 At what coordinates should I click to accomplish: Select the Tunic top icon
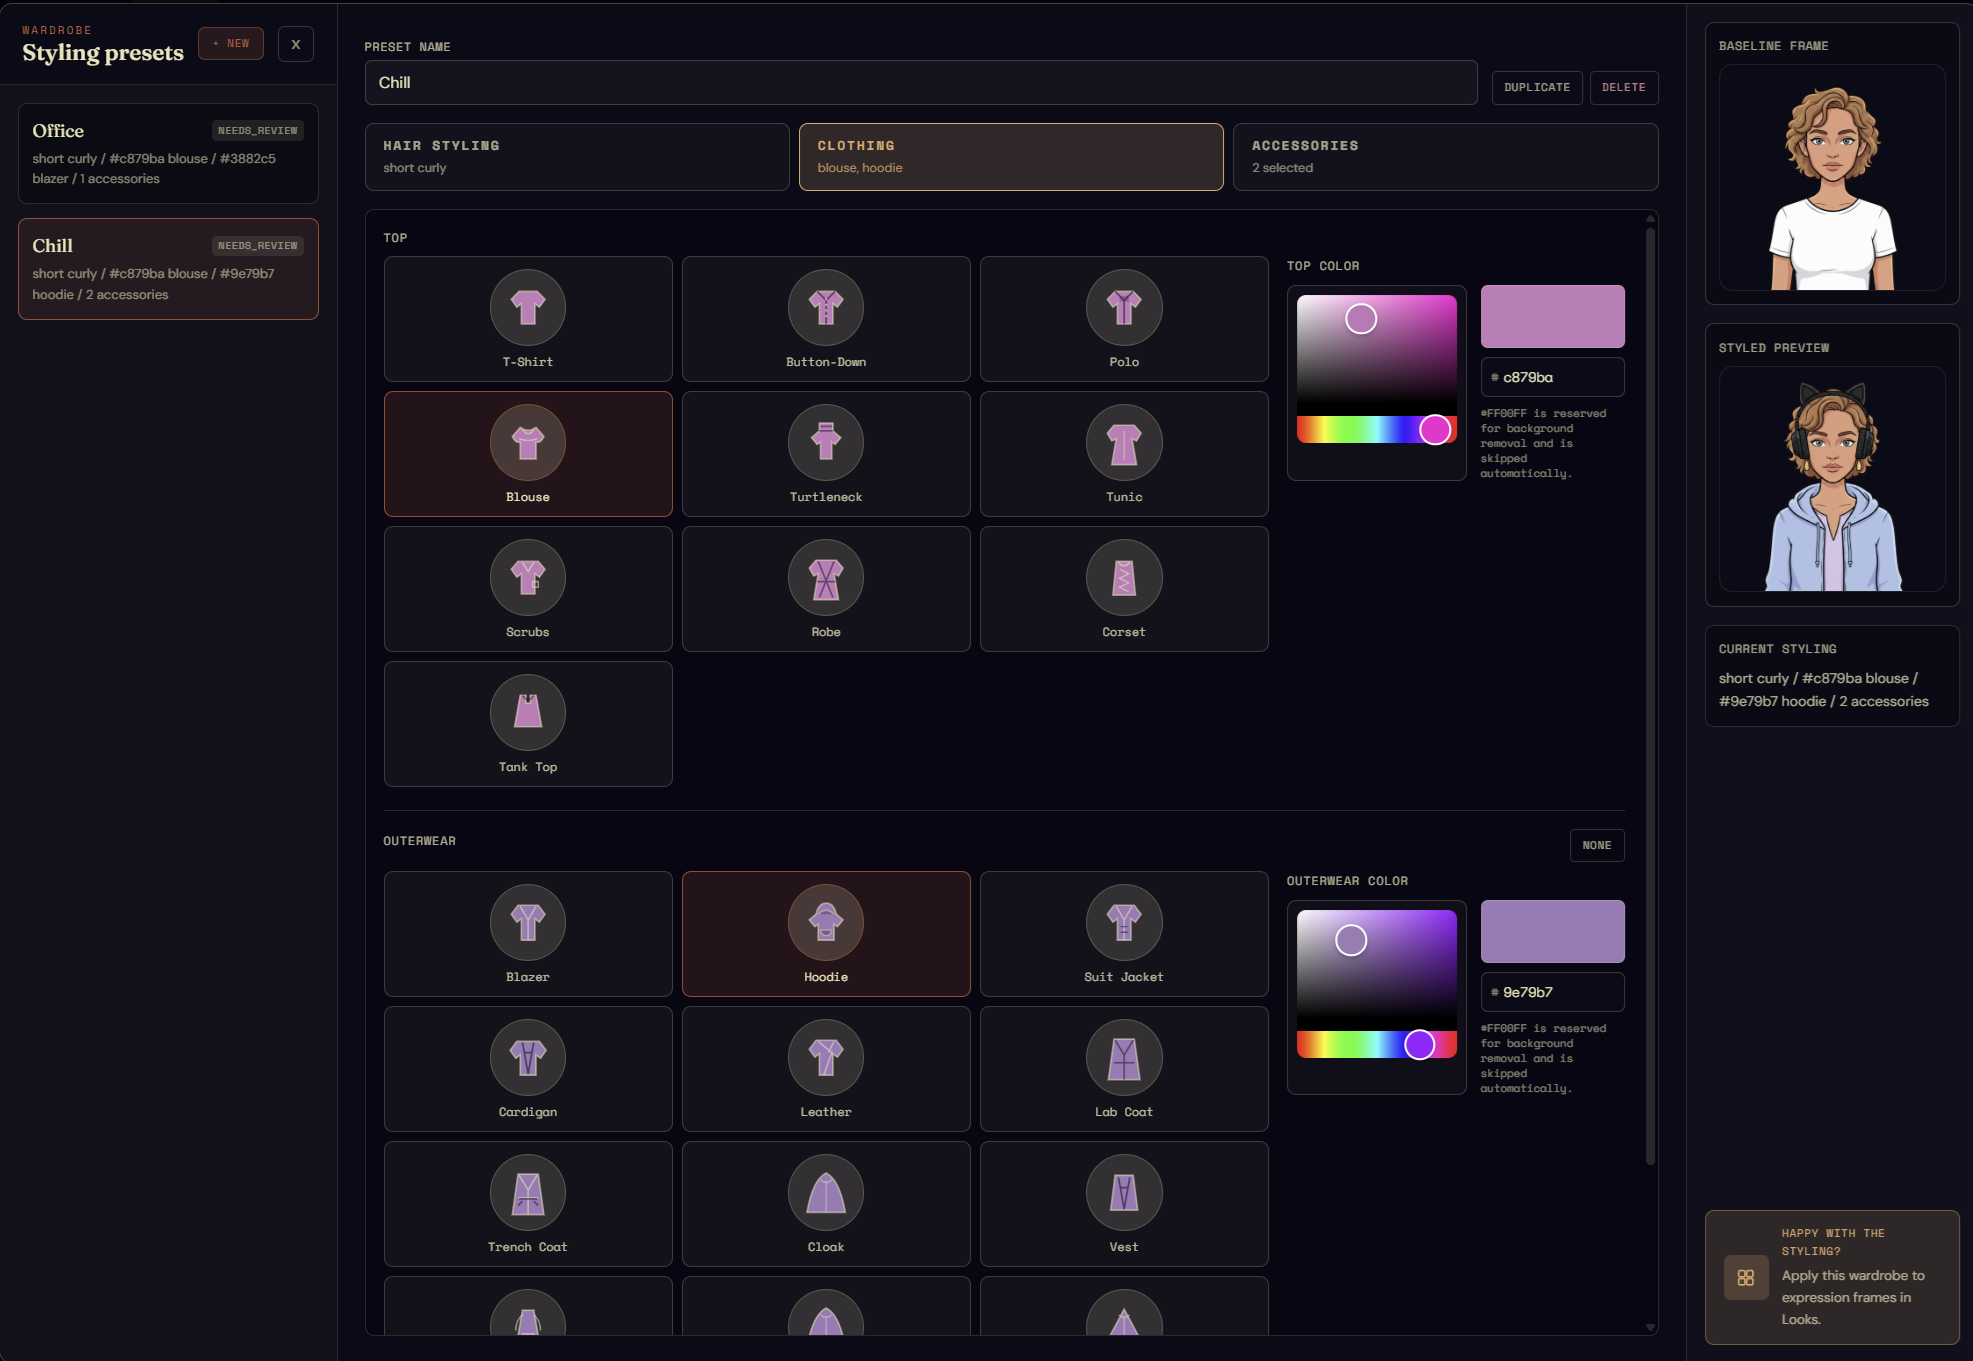coord(1124,442)
